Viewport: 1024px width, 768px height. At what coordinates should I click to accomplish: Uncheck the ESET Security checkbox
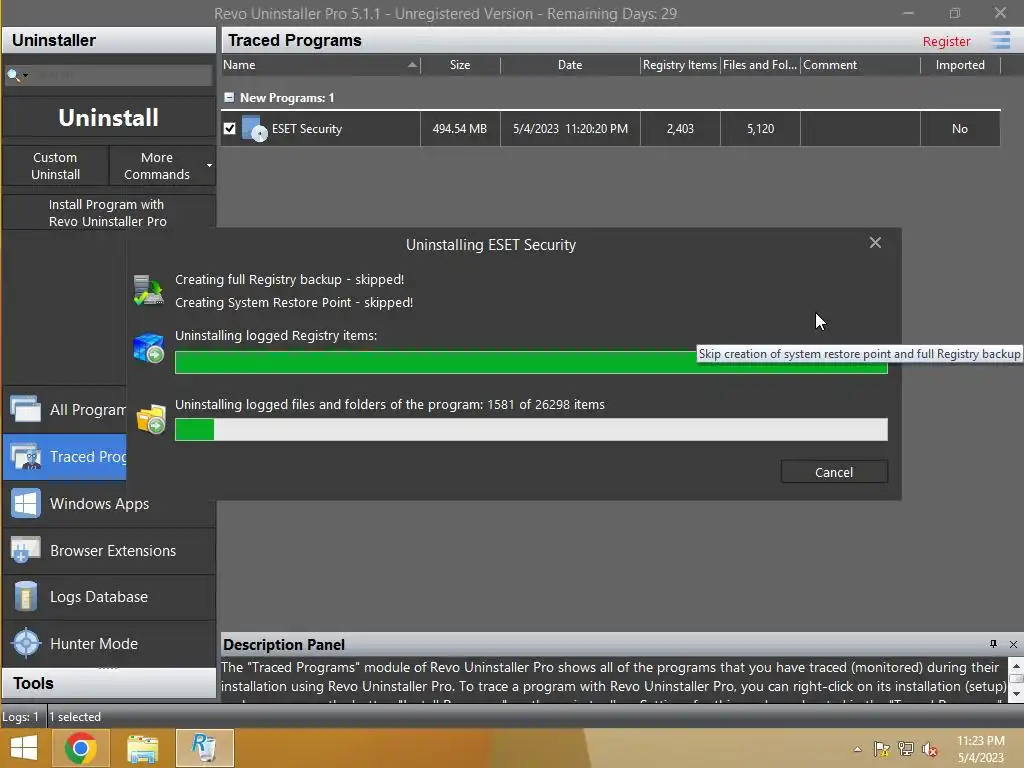coord(229,129)
